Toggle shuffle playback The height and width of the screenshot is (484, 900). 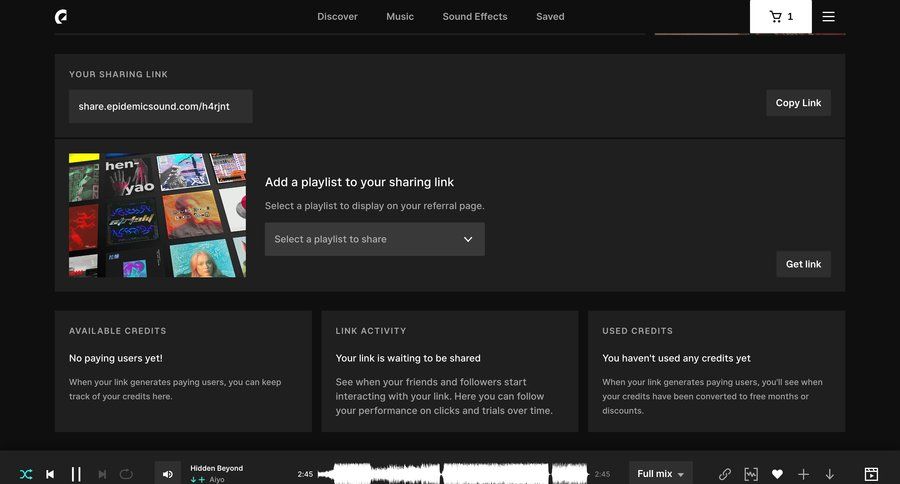click(x=26, y=474)
